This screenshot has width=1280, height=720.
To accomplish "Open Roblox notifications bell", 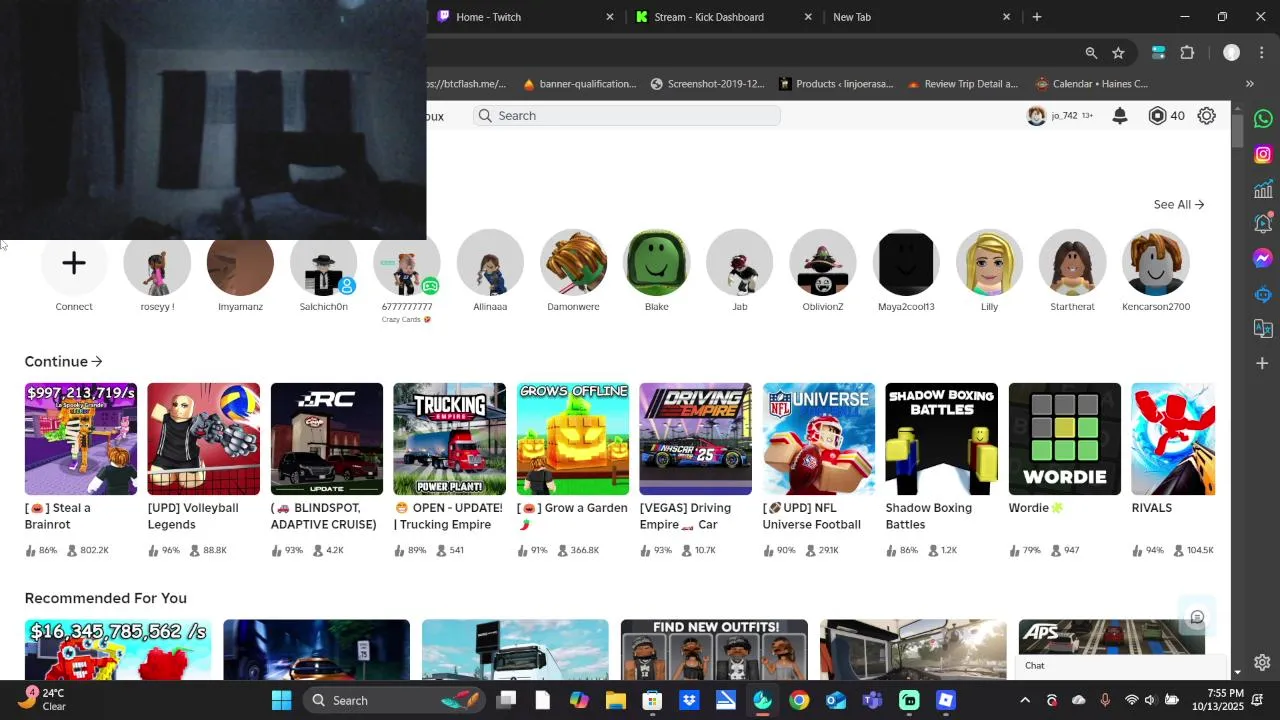I will pos(1120,116).
